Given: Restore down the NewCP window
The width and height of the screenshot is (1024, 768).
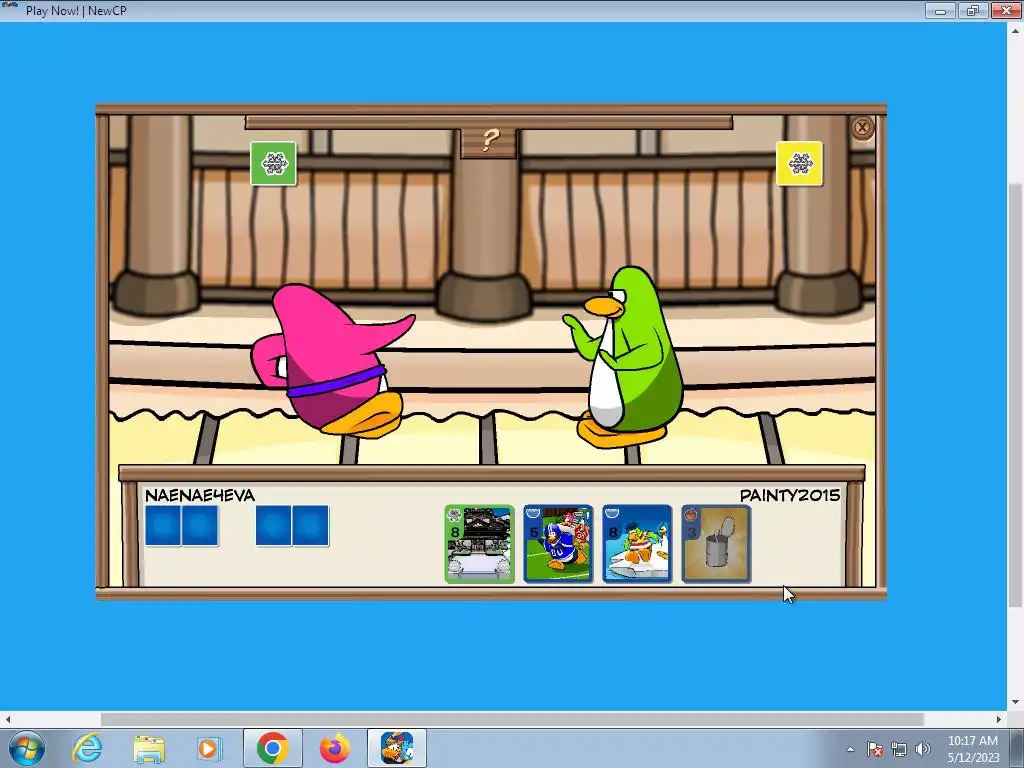Looking at the screenshot, I should click(x=972, y=10).
